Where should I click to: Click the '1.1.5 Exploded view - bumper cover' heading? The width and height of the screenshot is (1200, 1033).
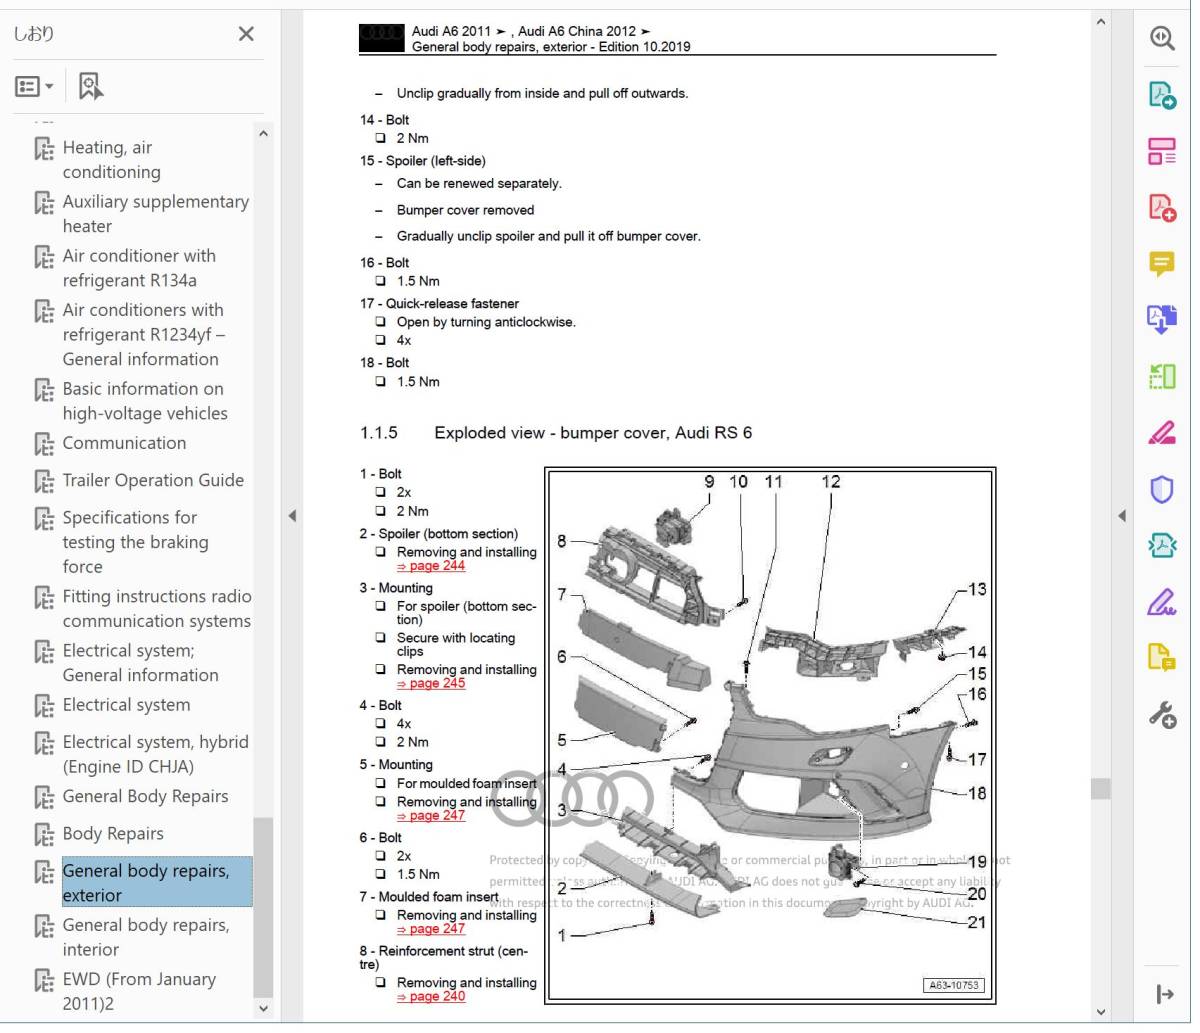click(x=556, y=433)
